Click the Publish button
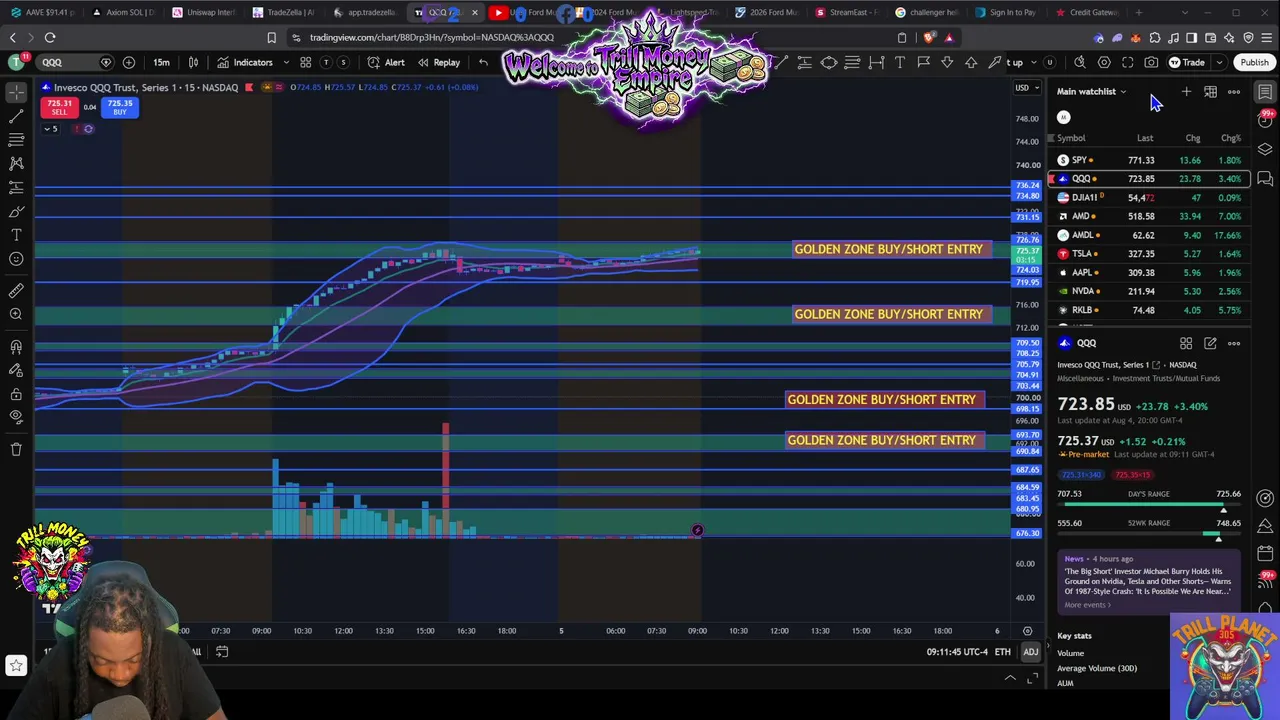The width and height of the screenshot is (1280, 720). pyautogui.click(x=1254, y=62)
